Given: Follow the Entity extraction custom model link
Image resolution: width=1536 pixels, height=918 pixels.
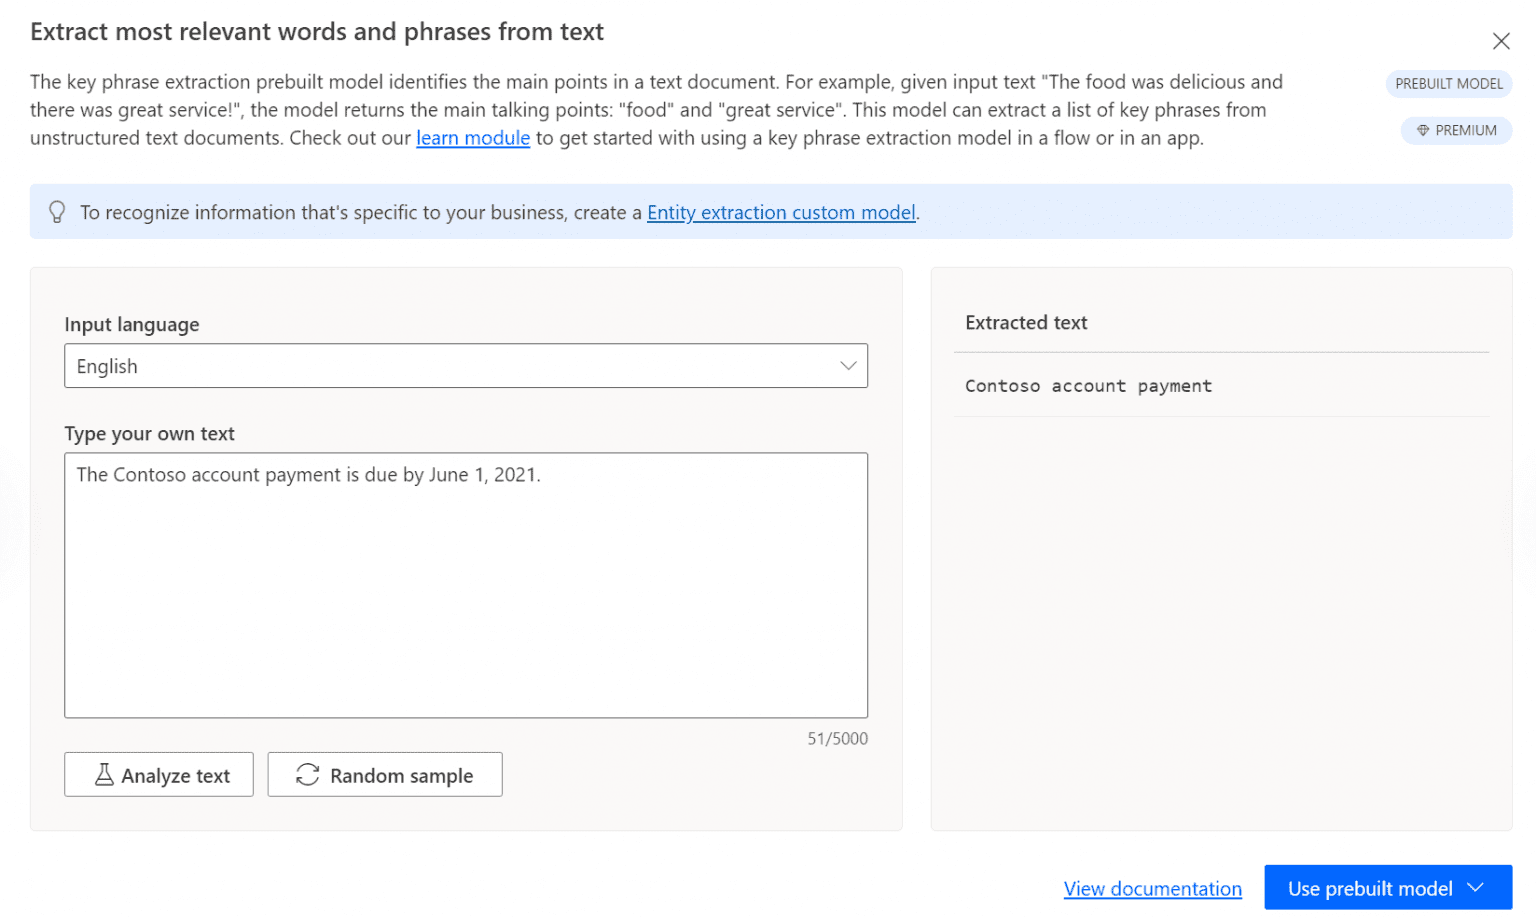Looking at the screenshot, I should 781,213.
